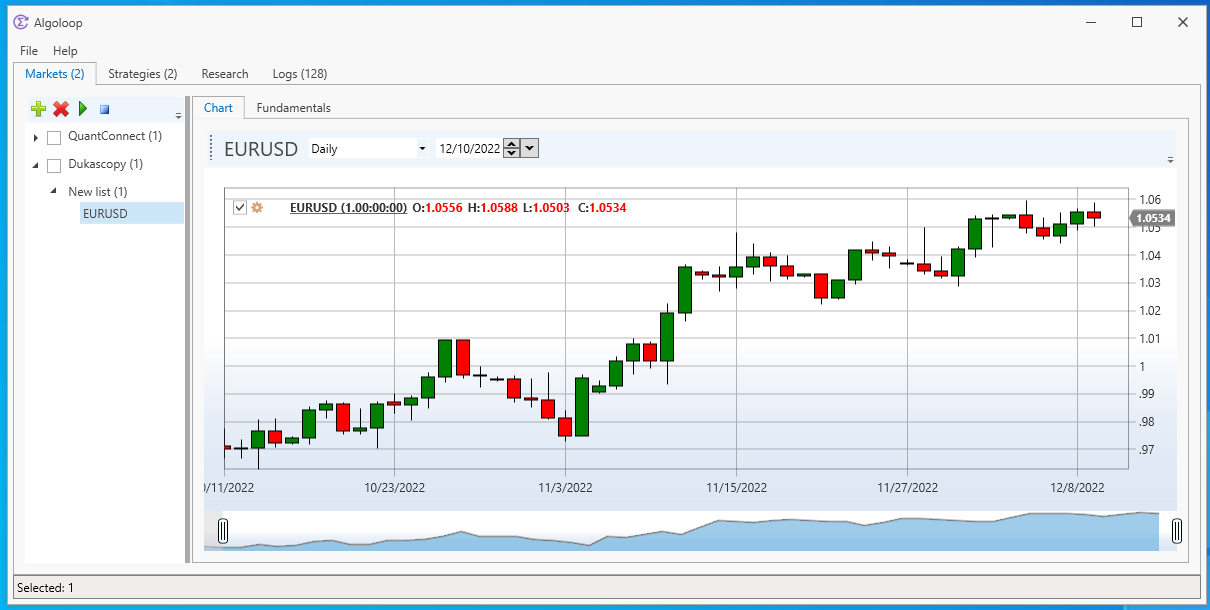
Task: Expand the QuantConnect tree node
Action: (x=36, y=137)
